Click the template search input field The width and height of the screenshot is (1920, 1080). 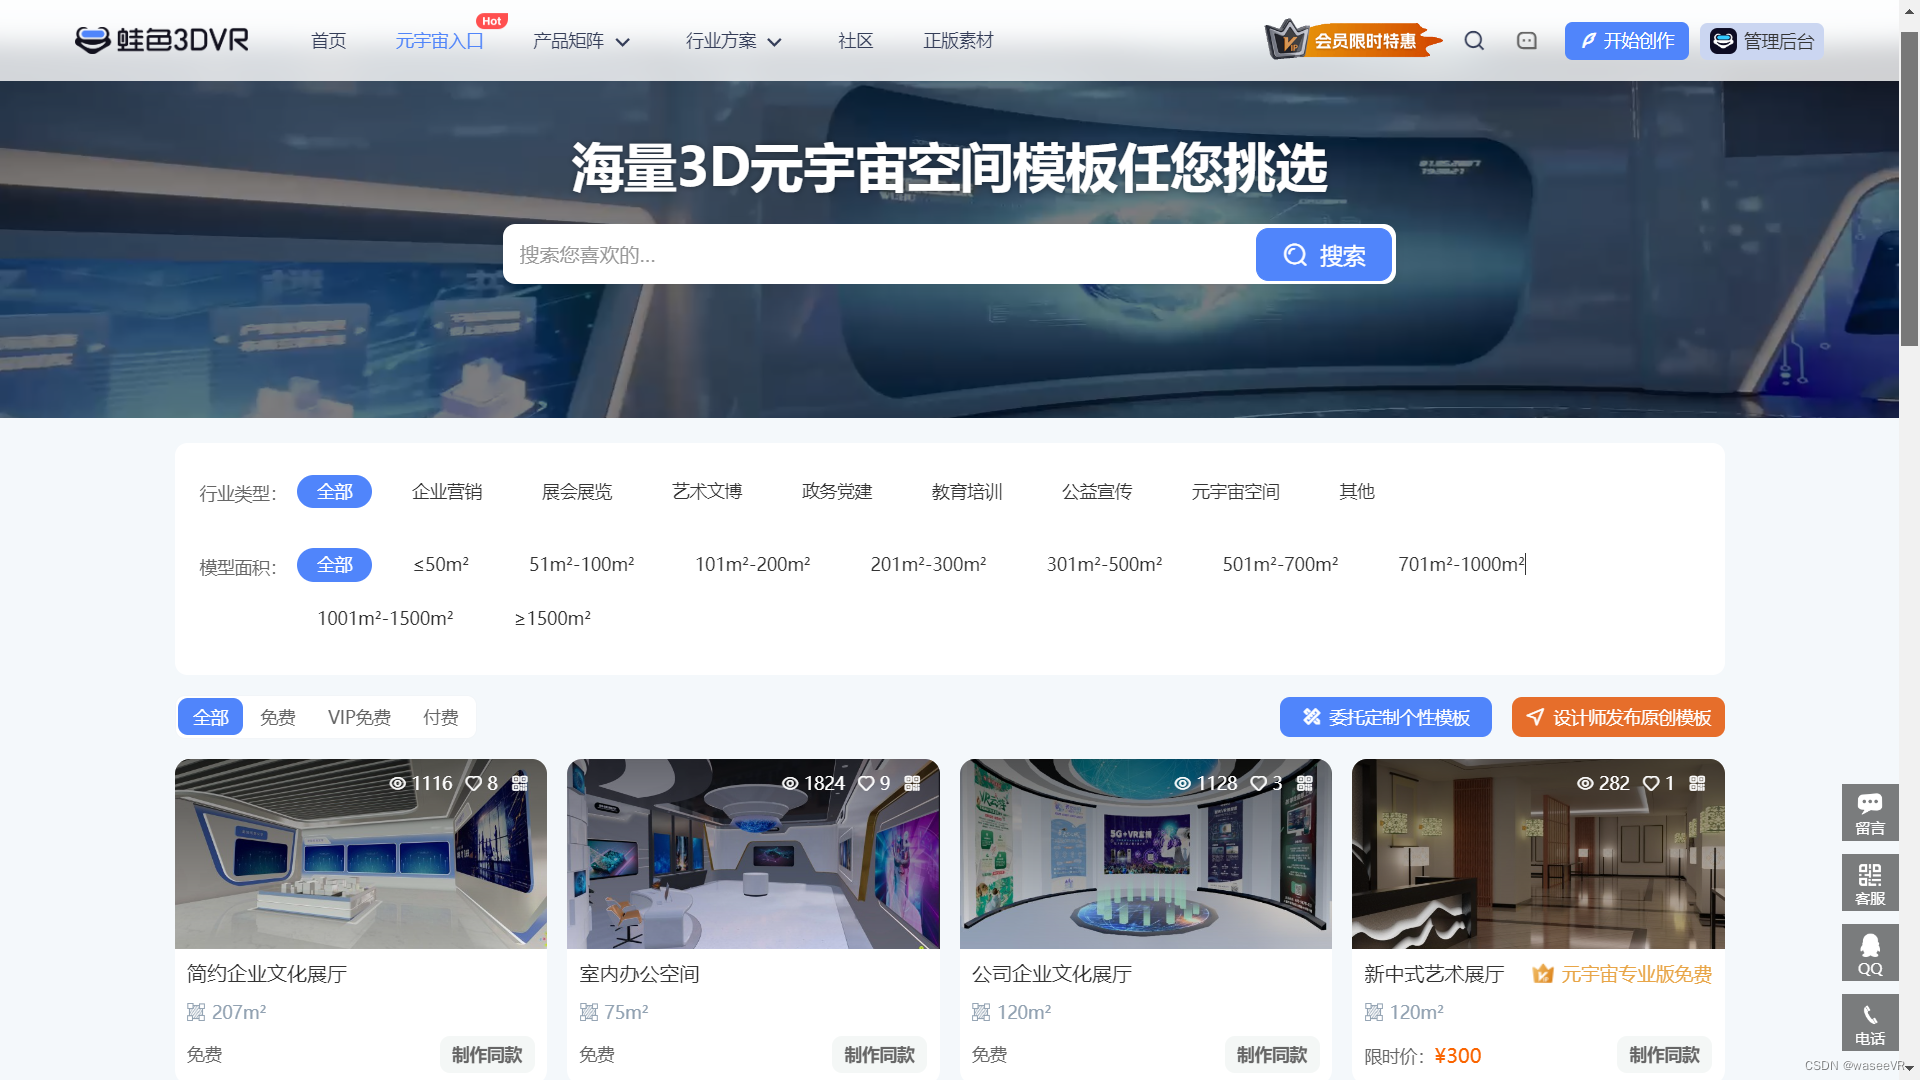point(880,255)
